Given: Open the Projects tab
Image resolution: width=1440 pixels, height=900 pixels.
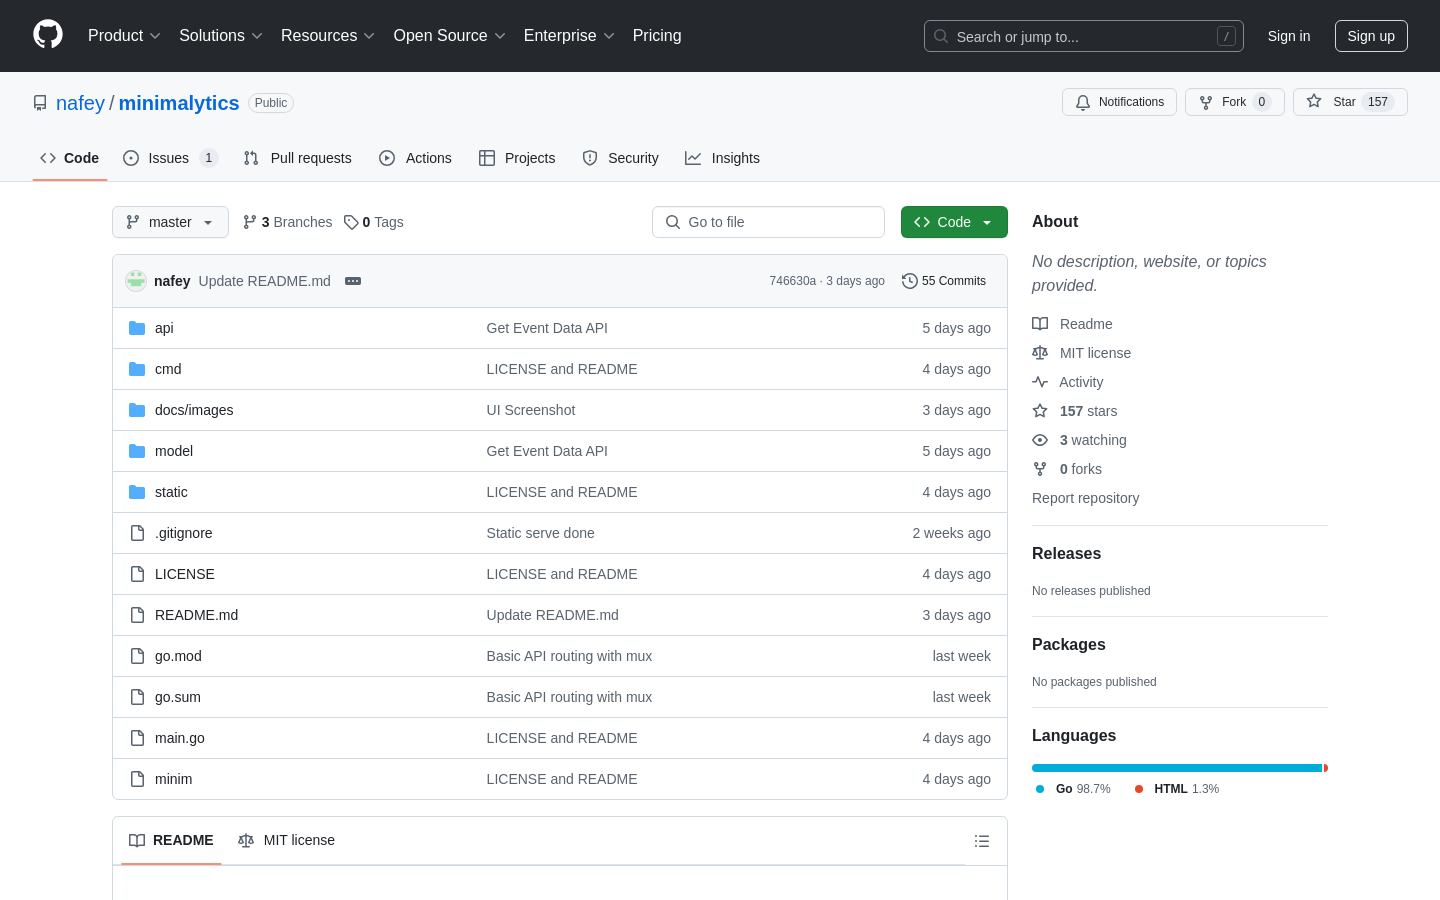Looking at the screenshot, I should click(517, 158).
